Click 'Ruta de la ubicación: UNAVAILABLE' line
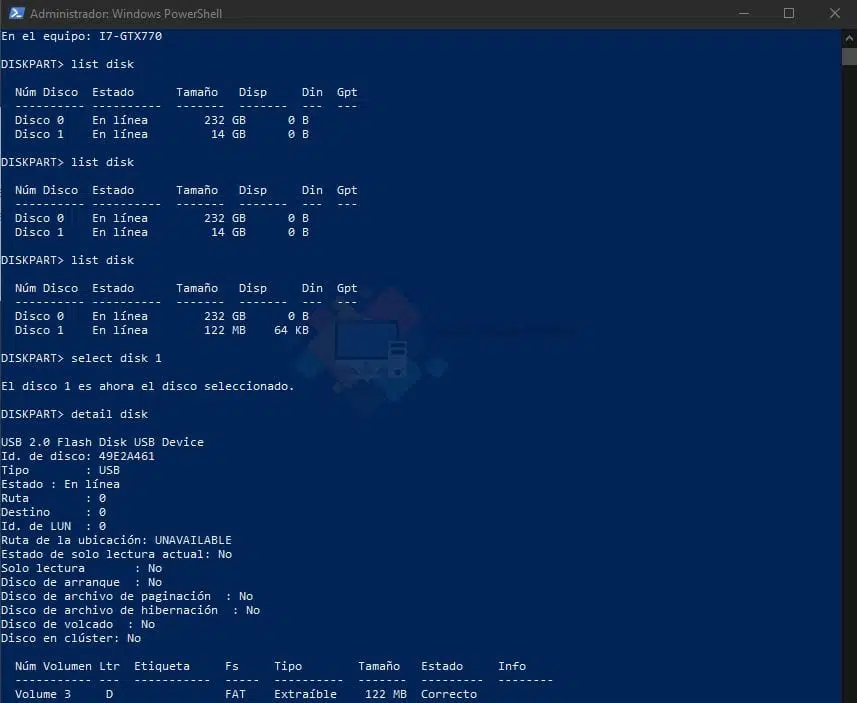This screenshot has width=857, height=703. pos(116,540)
